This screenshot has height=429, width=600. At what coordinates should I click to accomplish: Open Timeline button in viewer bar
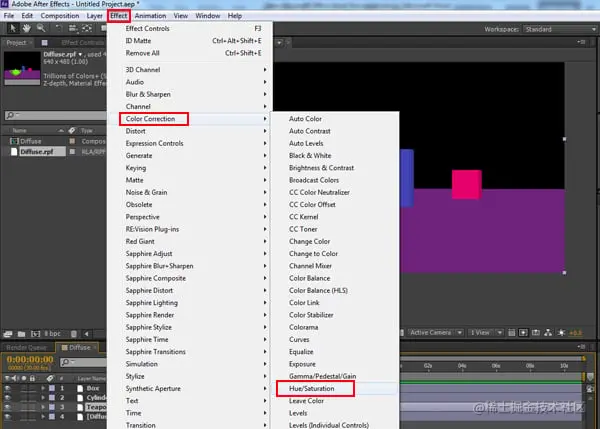[536, 333]
